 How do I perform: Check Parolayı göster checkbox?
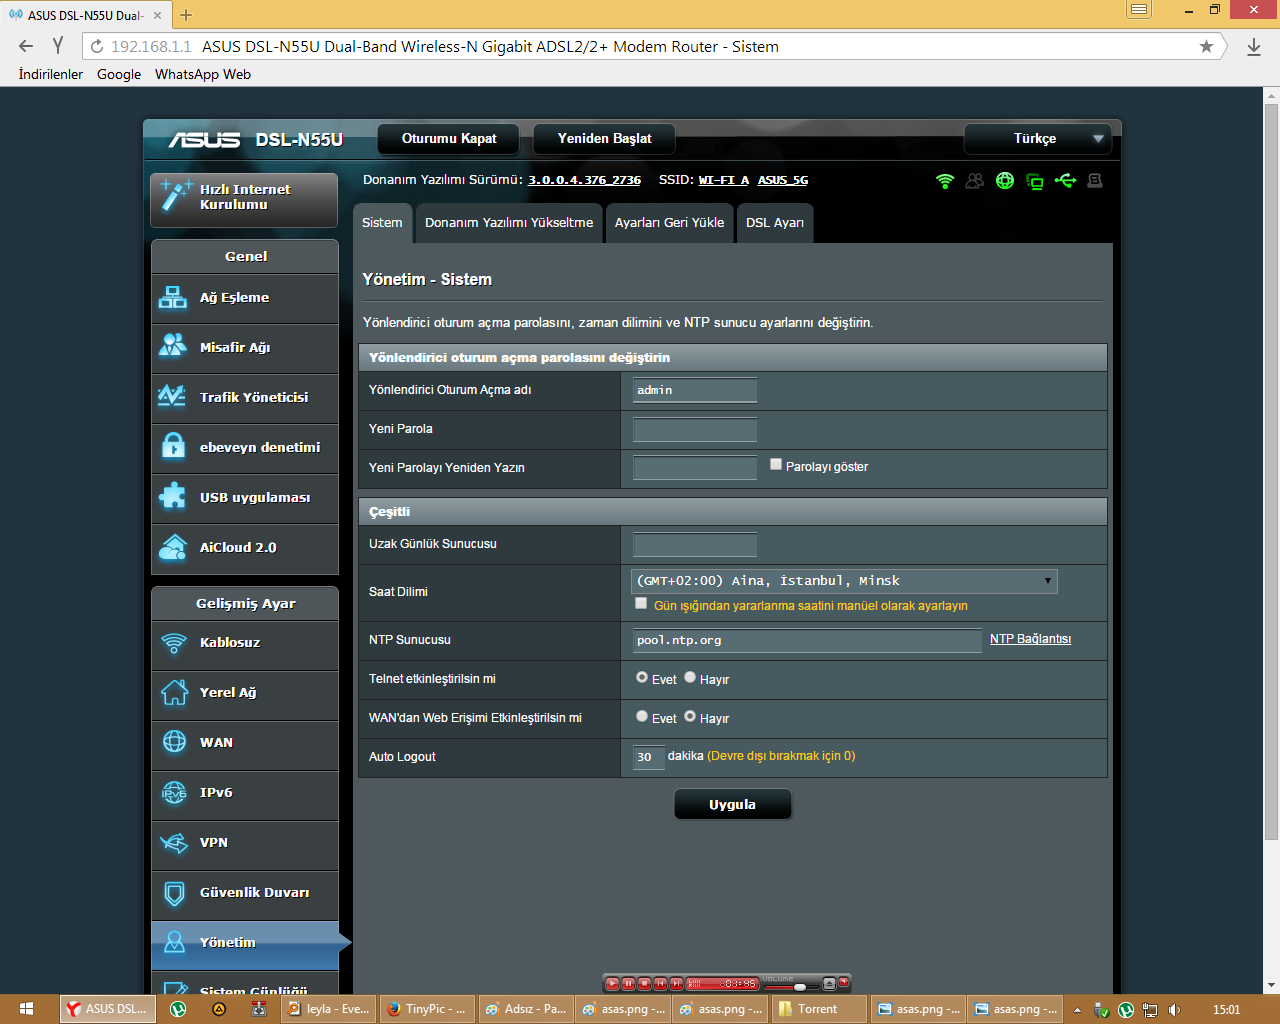(x=776, y=464)
